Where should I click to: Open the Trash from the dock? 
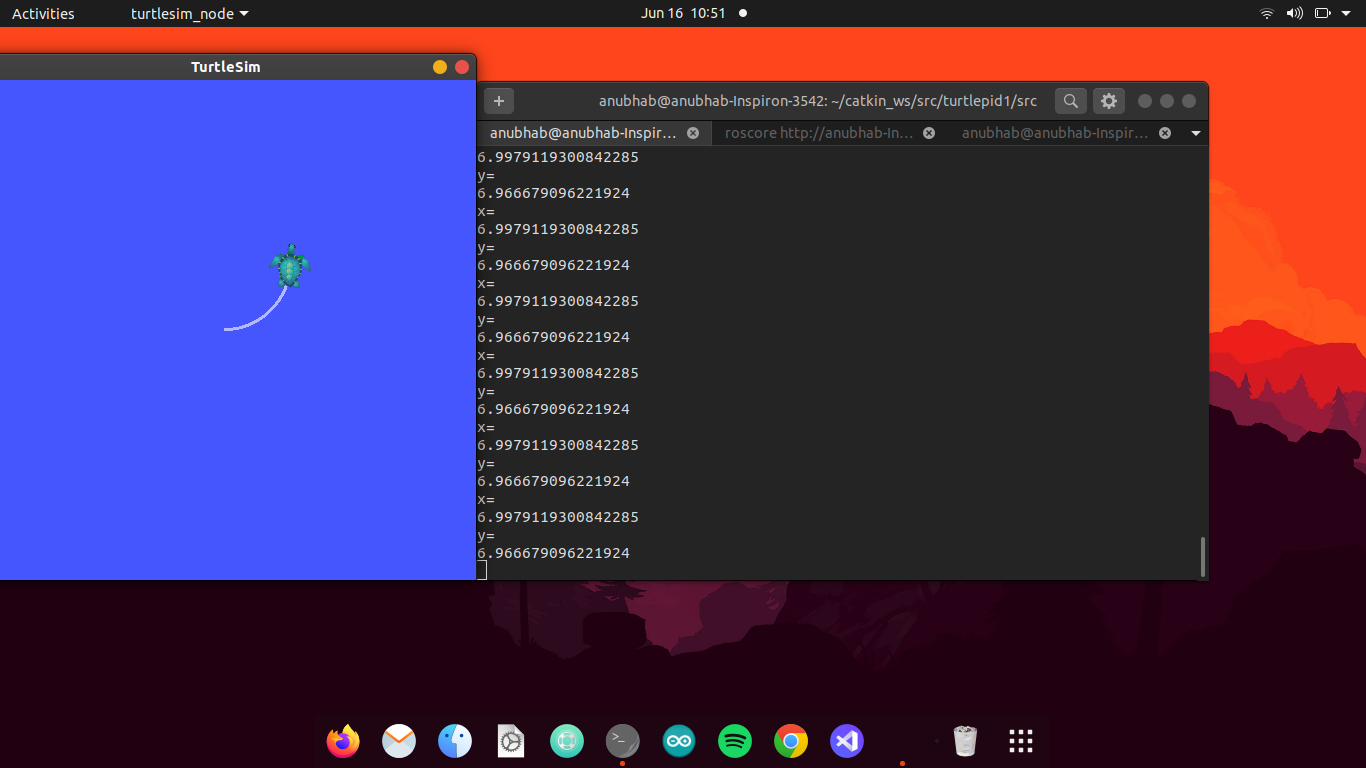963,741
